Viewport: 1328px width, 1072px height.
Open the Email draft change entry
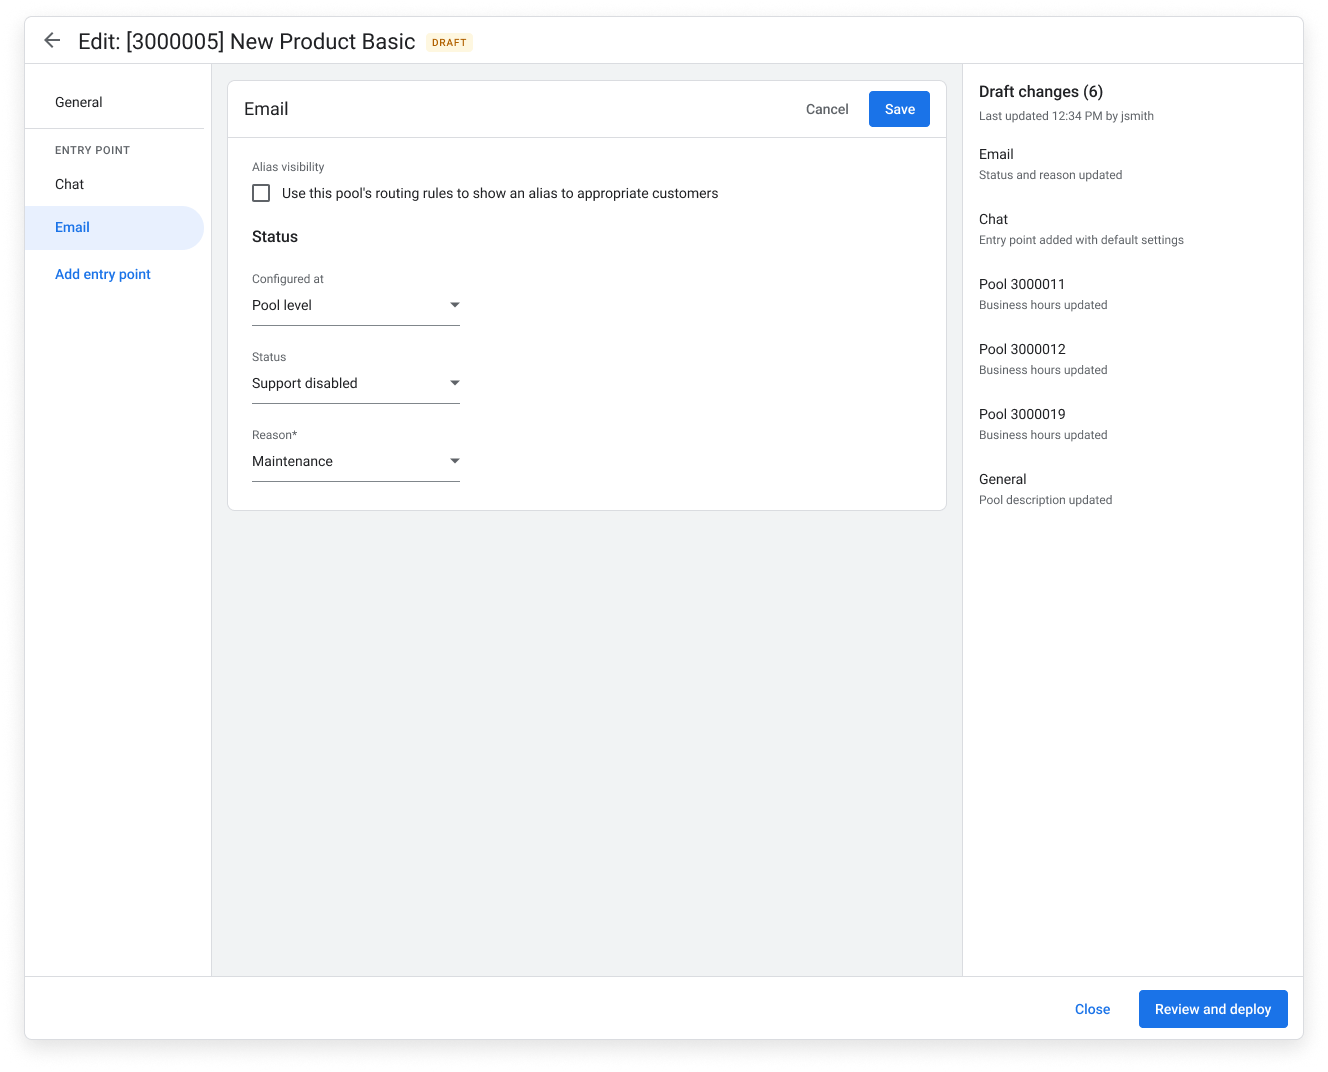click(1050, 164)
